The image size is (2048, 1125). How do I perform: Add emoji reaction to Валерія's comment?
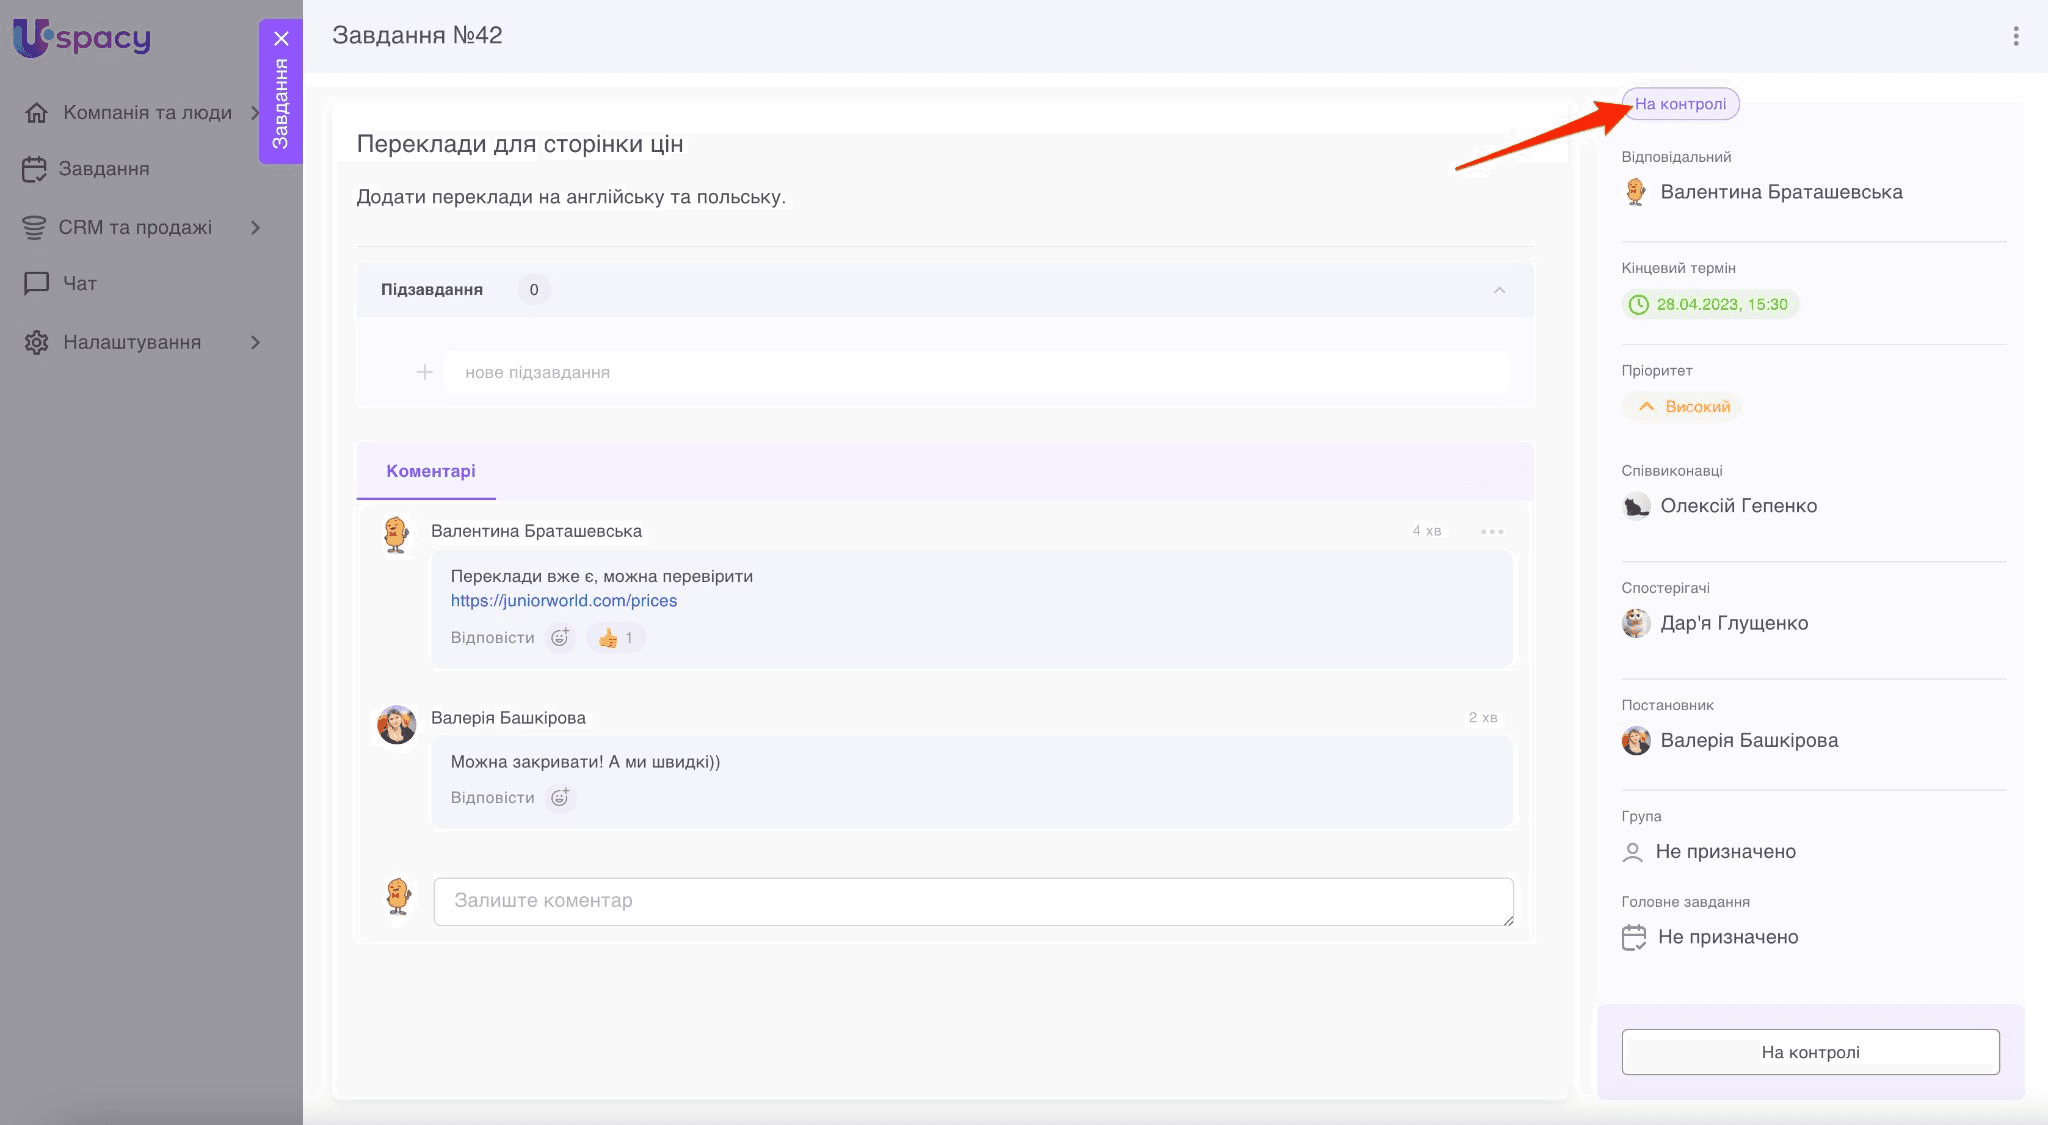(560, 798)
